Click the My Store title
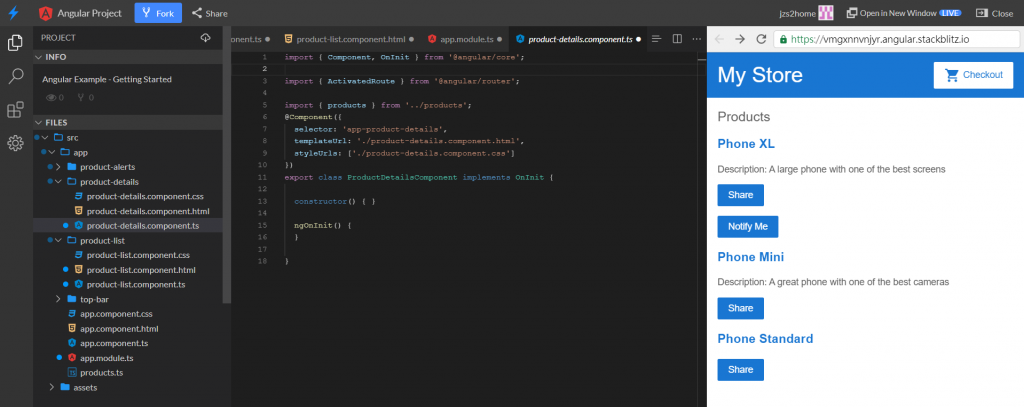This screenshot has height=407, width=1024. [760, 75]
